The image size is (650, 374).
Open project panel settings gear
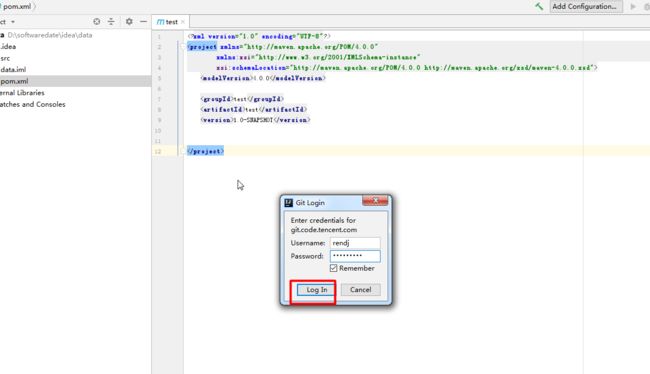129,22
